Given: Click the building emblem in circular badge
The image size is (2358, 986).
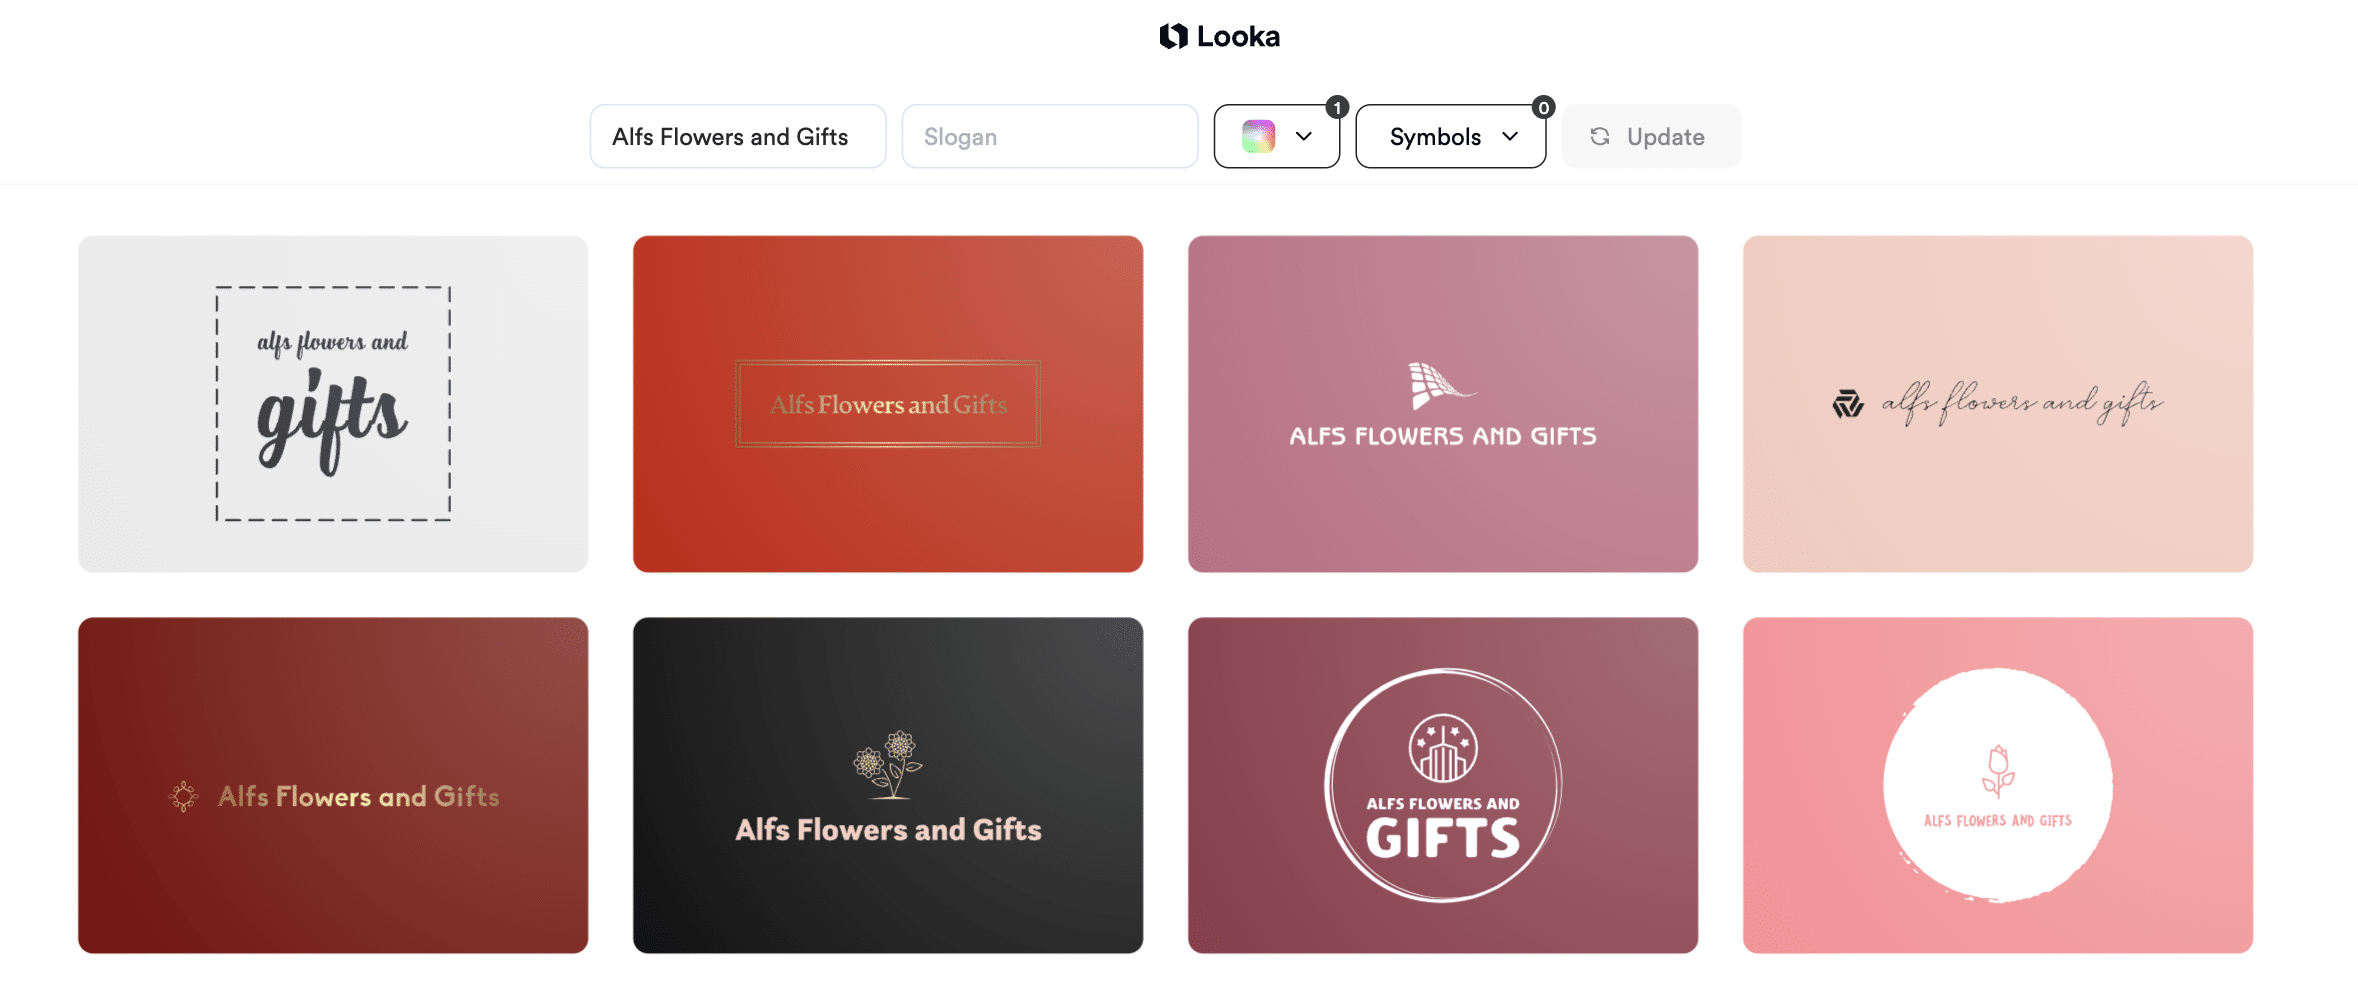Looking at the screenshot, I should pyautogui.click(x=1443, y=748).
